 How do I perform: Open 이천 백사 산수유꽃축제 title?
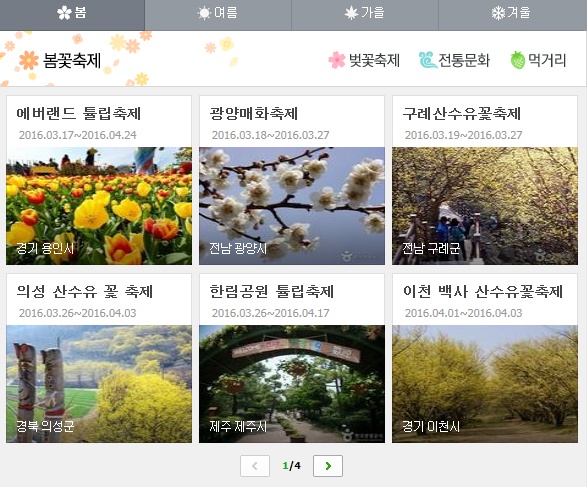point(483,292)
